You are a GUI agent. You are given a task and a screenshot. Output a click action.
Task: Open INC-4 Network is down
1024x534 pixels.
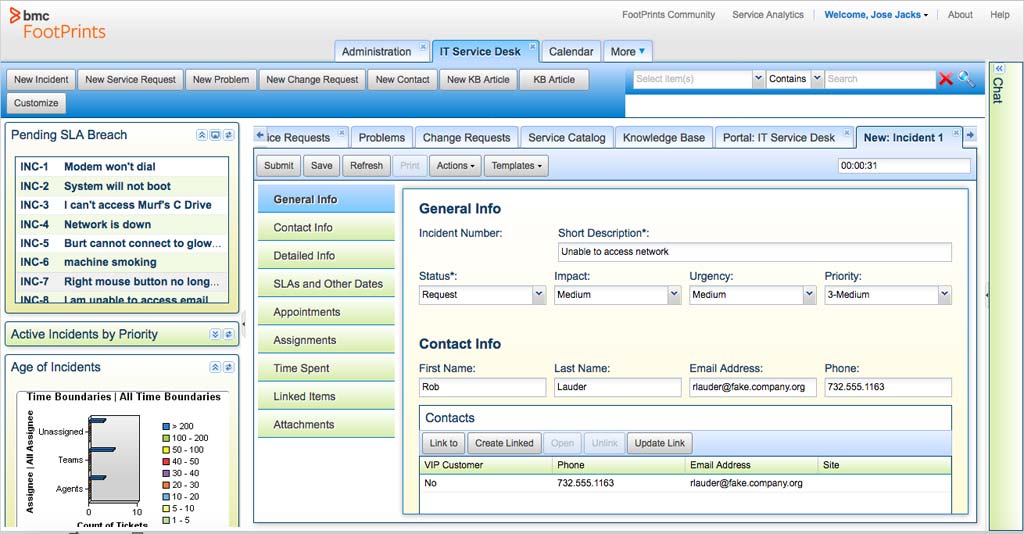122,225
